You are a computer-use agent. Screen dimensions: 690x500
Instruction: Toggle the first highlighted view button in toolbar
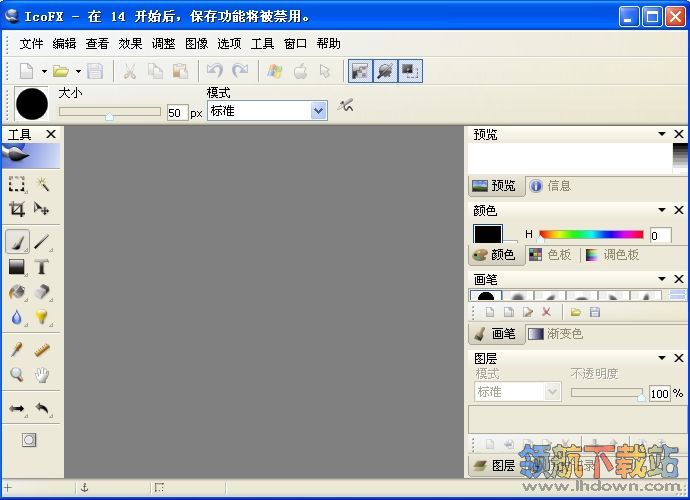360,71
